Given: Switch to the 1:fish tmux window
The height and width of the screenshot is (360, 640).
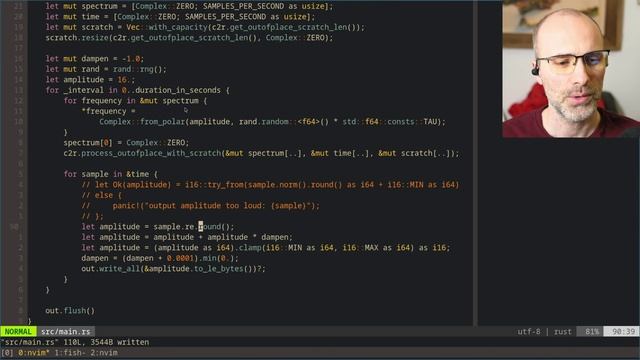Looking at the screenshot, I should point(70,353).
